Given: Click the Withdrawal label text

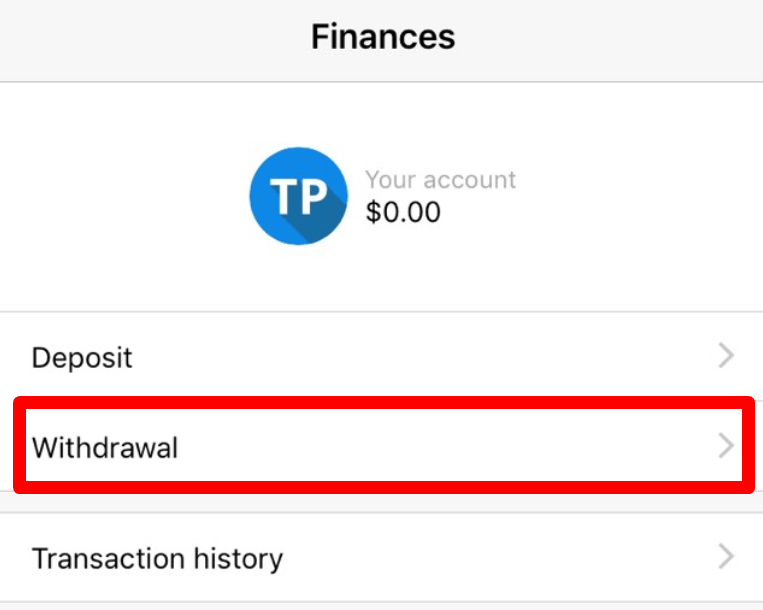Looking at the screenshot, I should pyautogui.click(x=105, y=447).
